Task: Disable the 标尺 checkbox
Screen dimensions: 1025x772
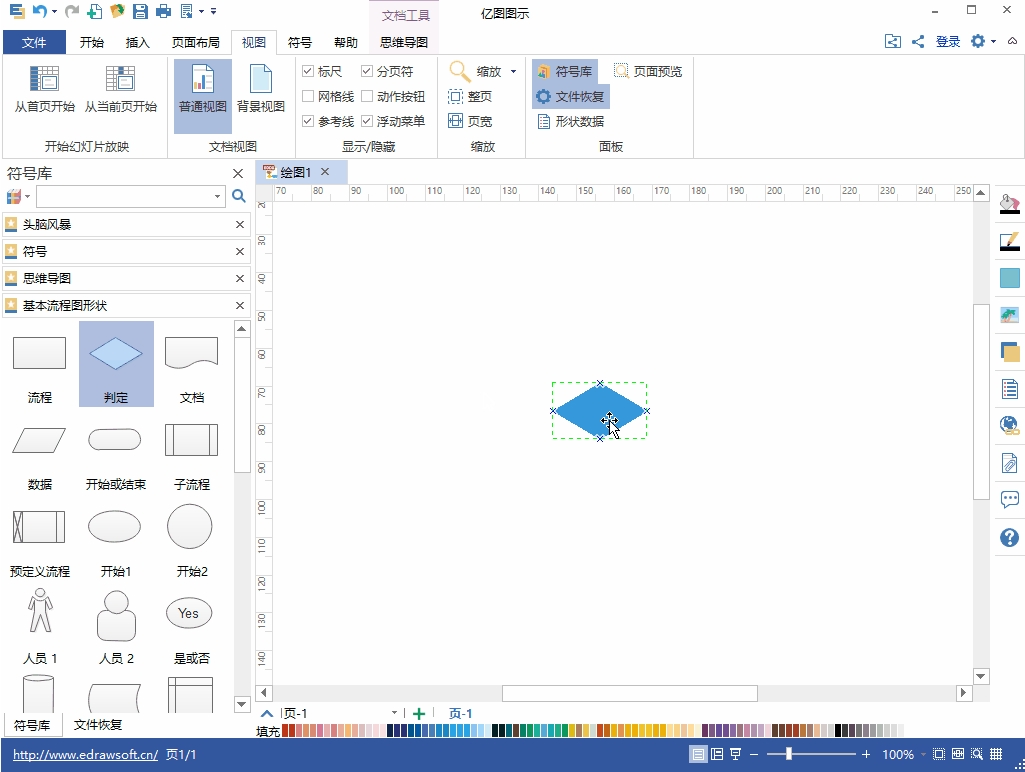Action: [309, 72]
